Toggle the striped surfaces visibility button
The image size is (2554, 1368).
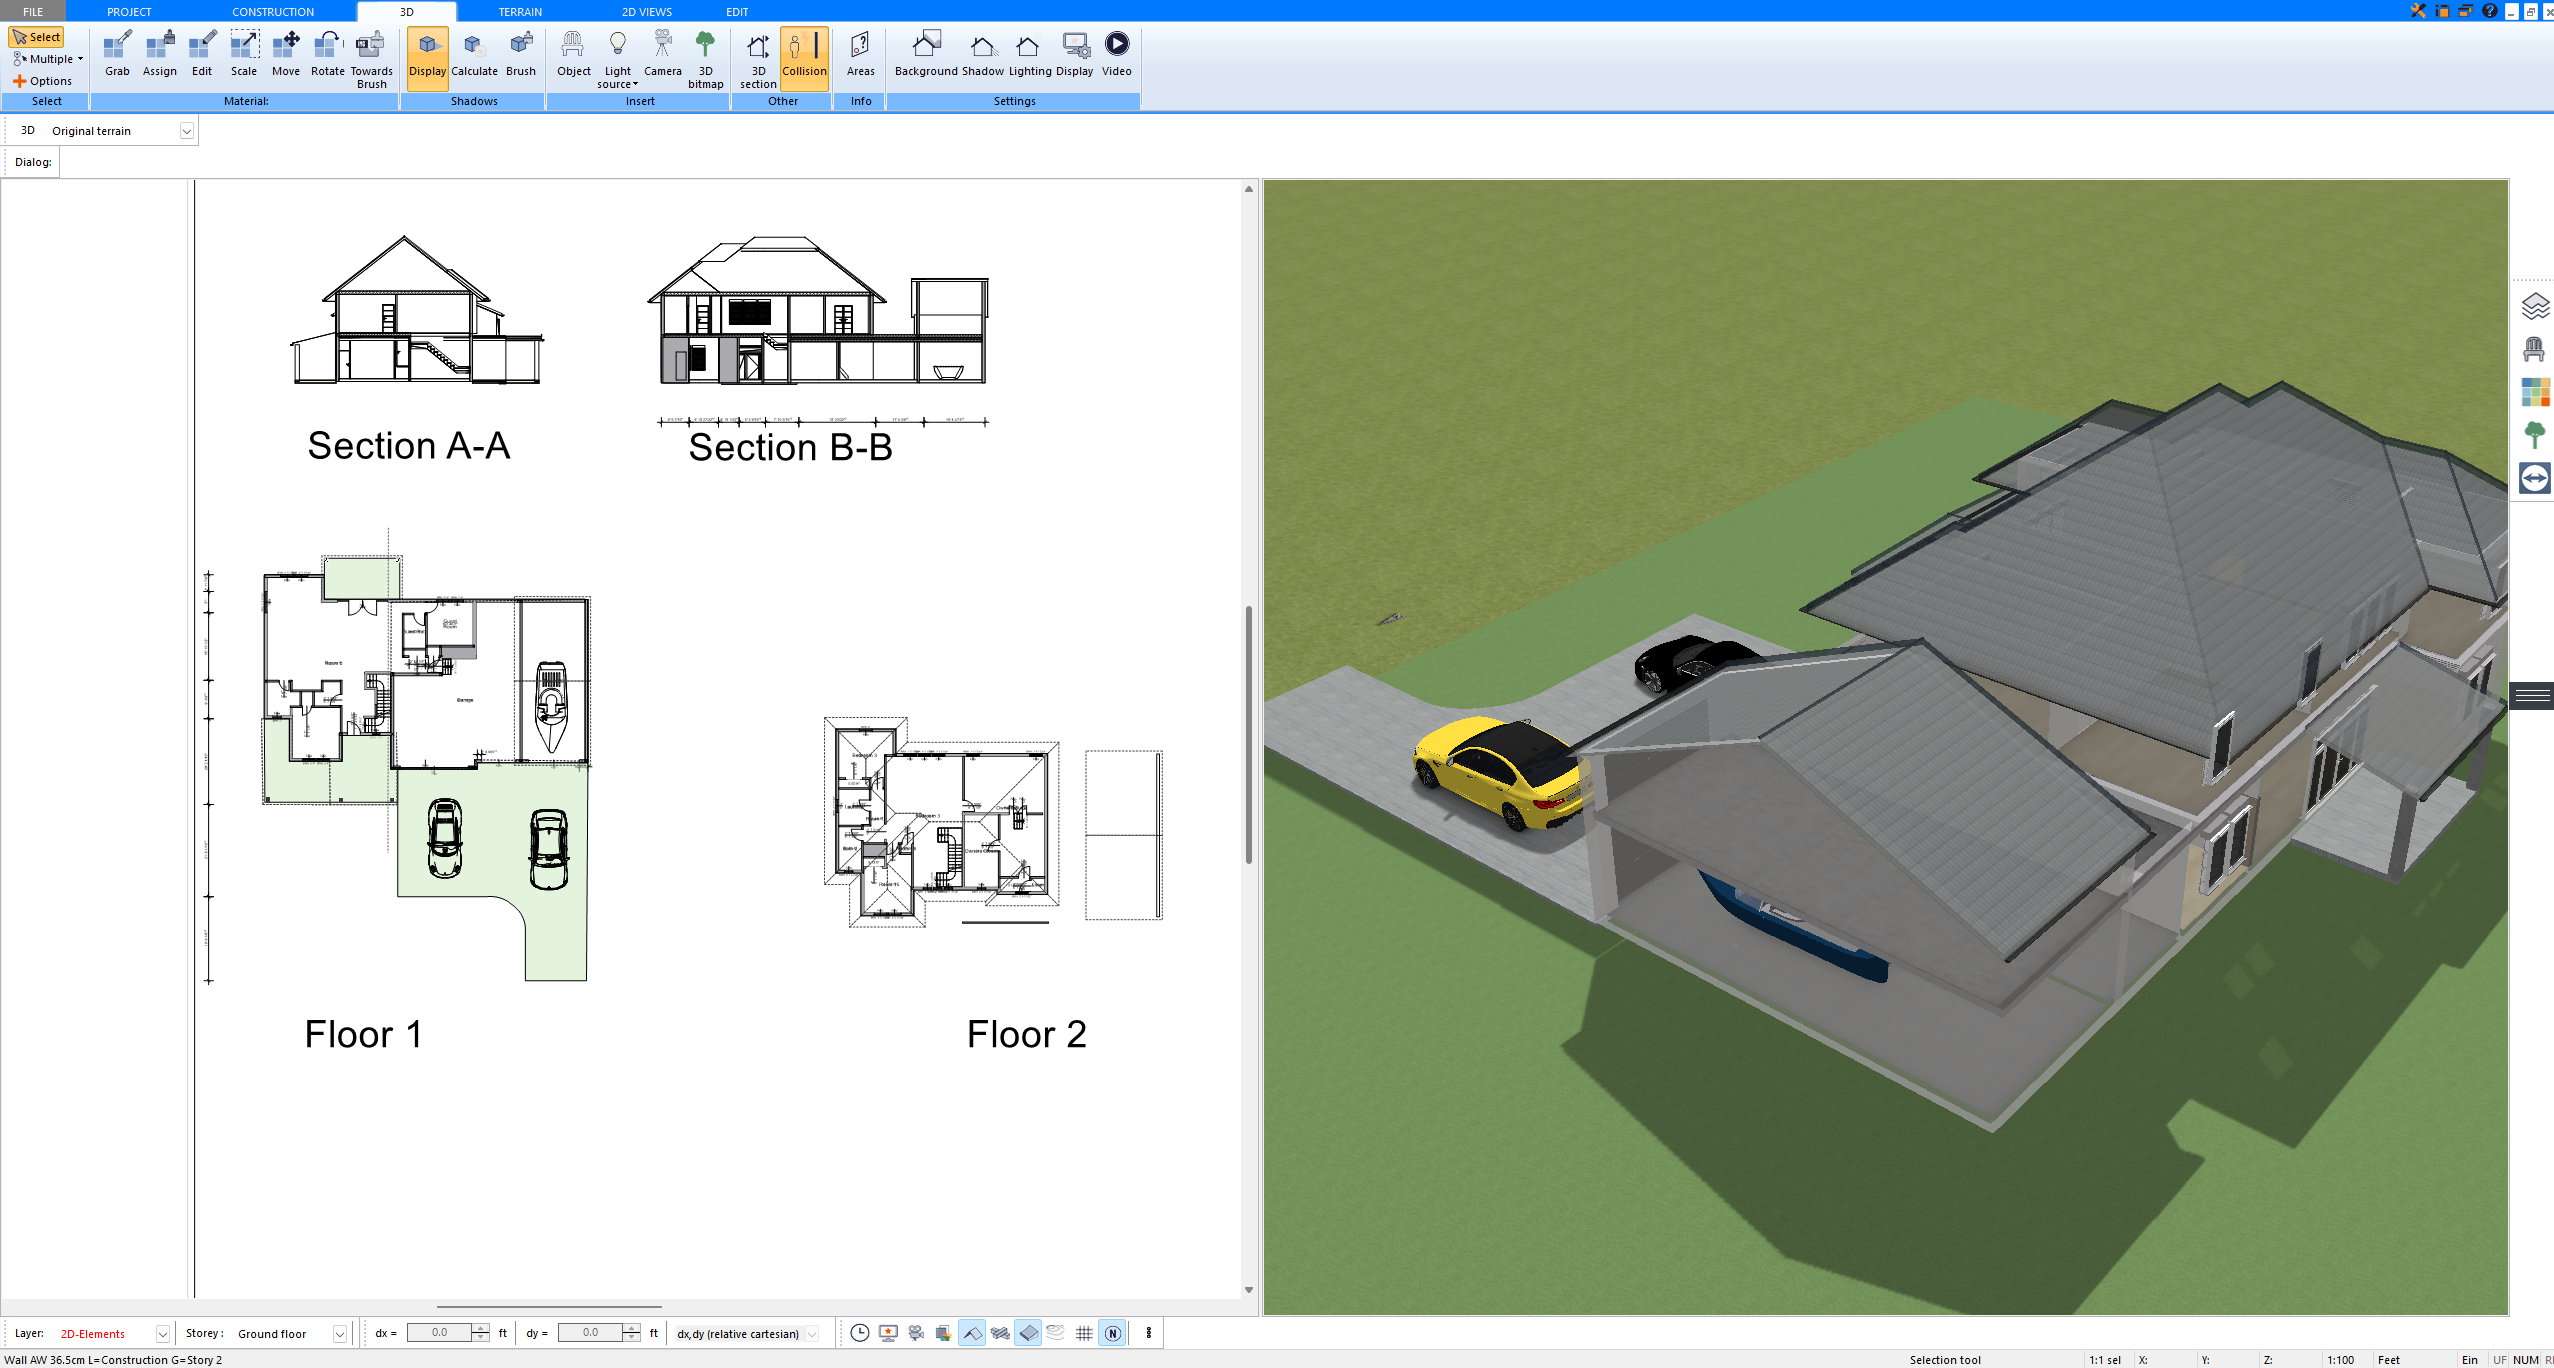999,1332
